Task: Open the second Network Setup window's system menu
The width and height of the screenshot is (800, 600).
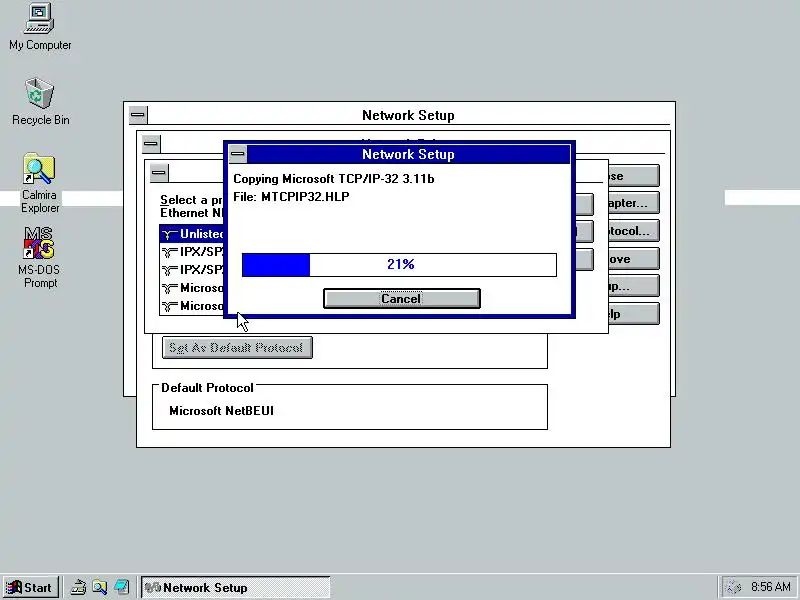Action: point(151,143)
